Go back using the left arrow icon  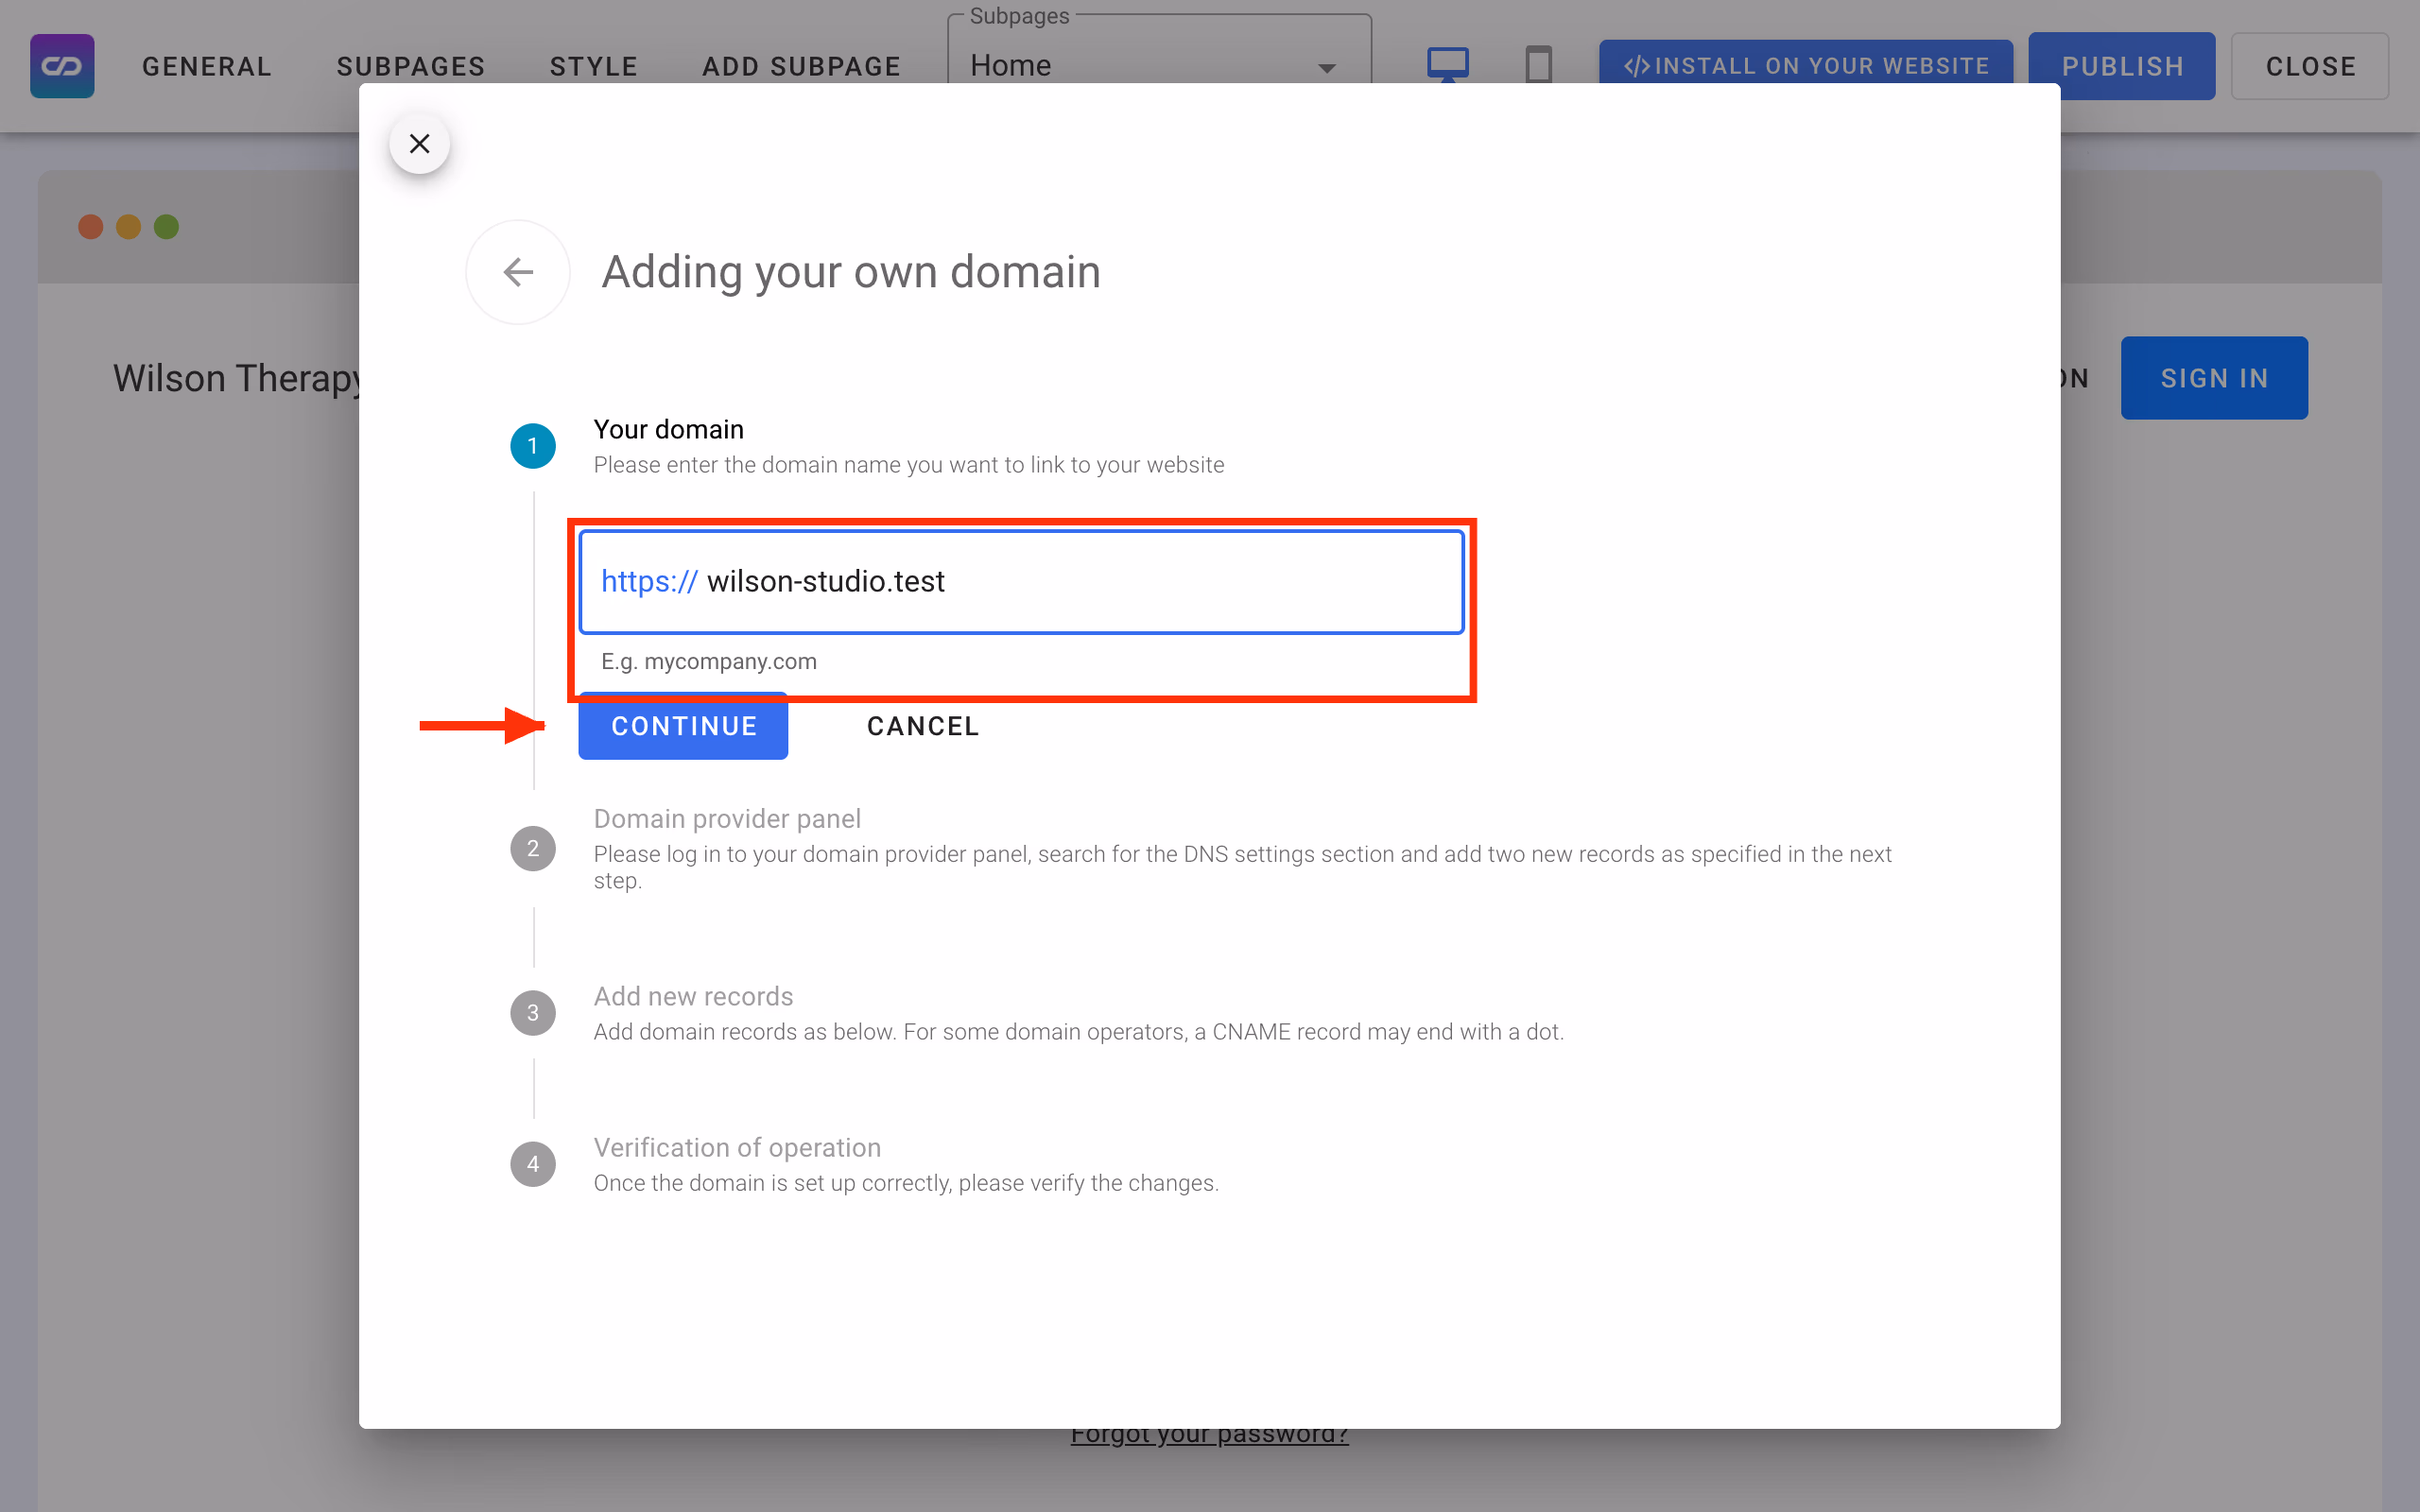tap(518, 272)
